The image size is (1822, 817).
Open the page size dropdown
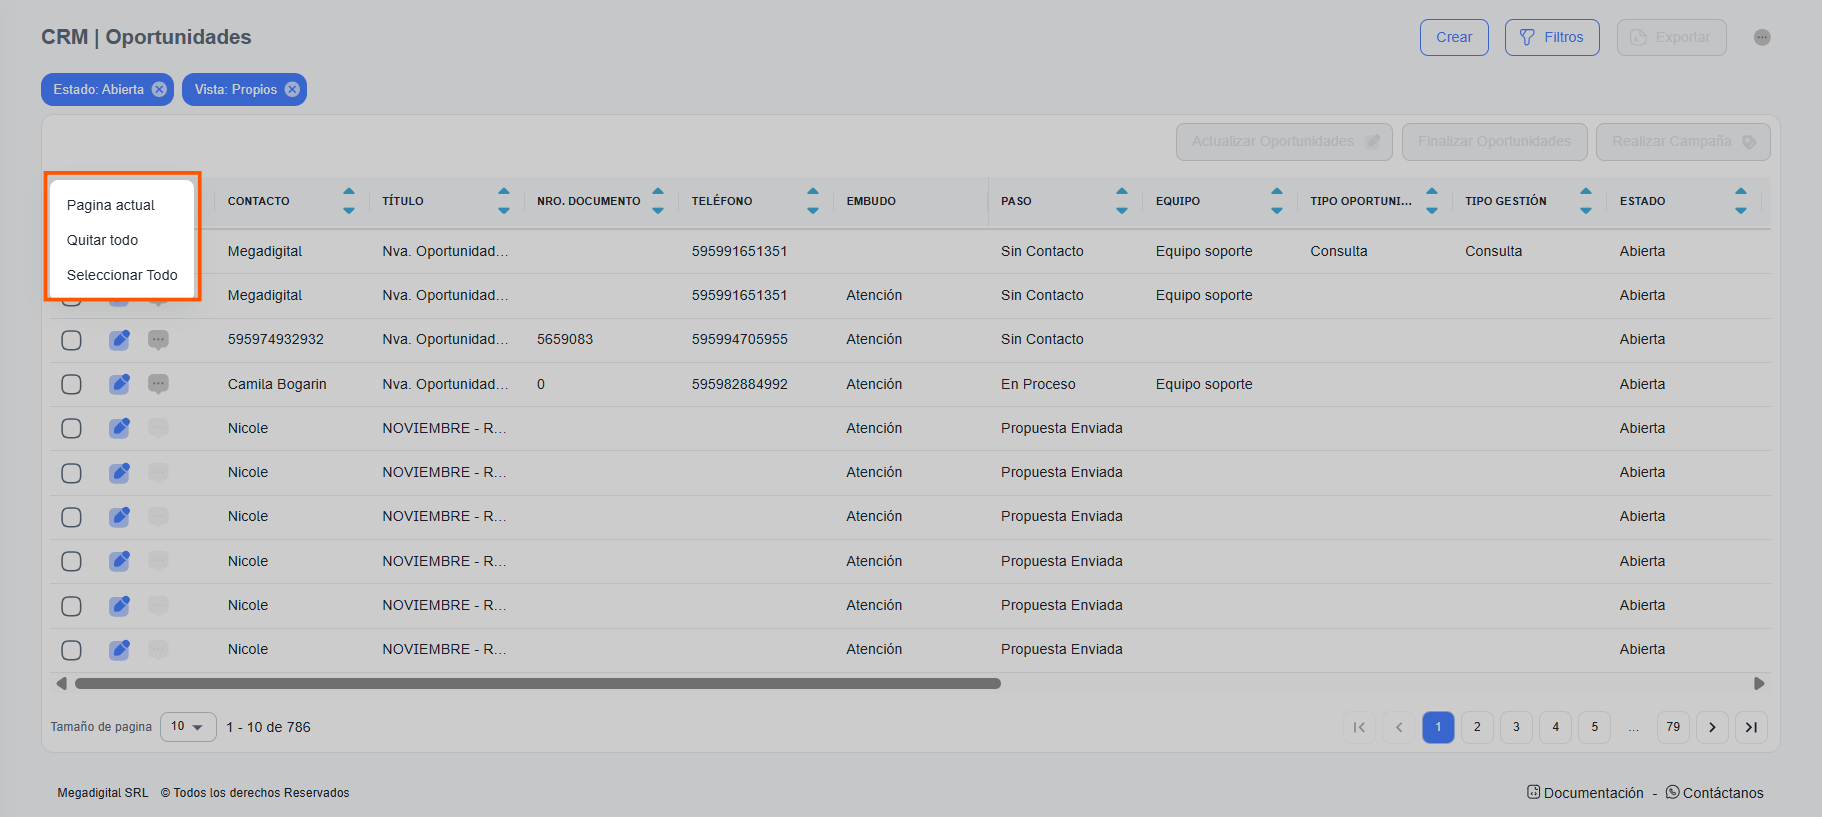[188, 727]
